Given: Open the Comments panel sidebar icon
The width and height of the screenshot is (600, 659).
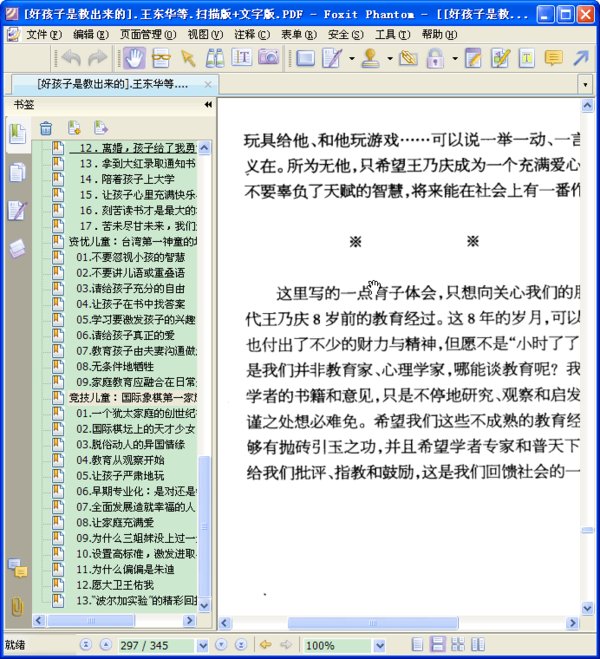Looking at the screenshot, I should 18,568.
